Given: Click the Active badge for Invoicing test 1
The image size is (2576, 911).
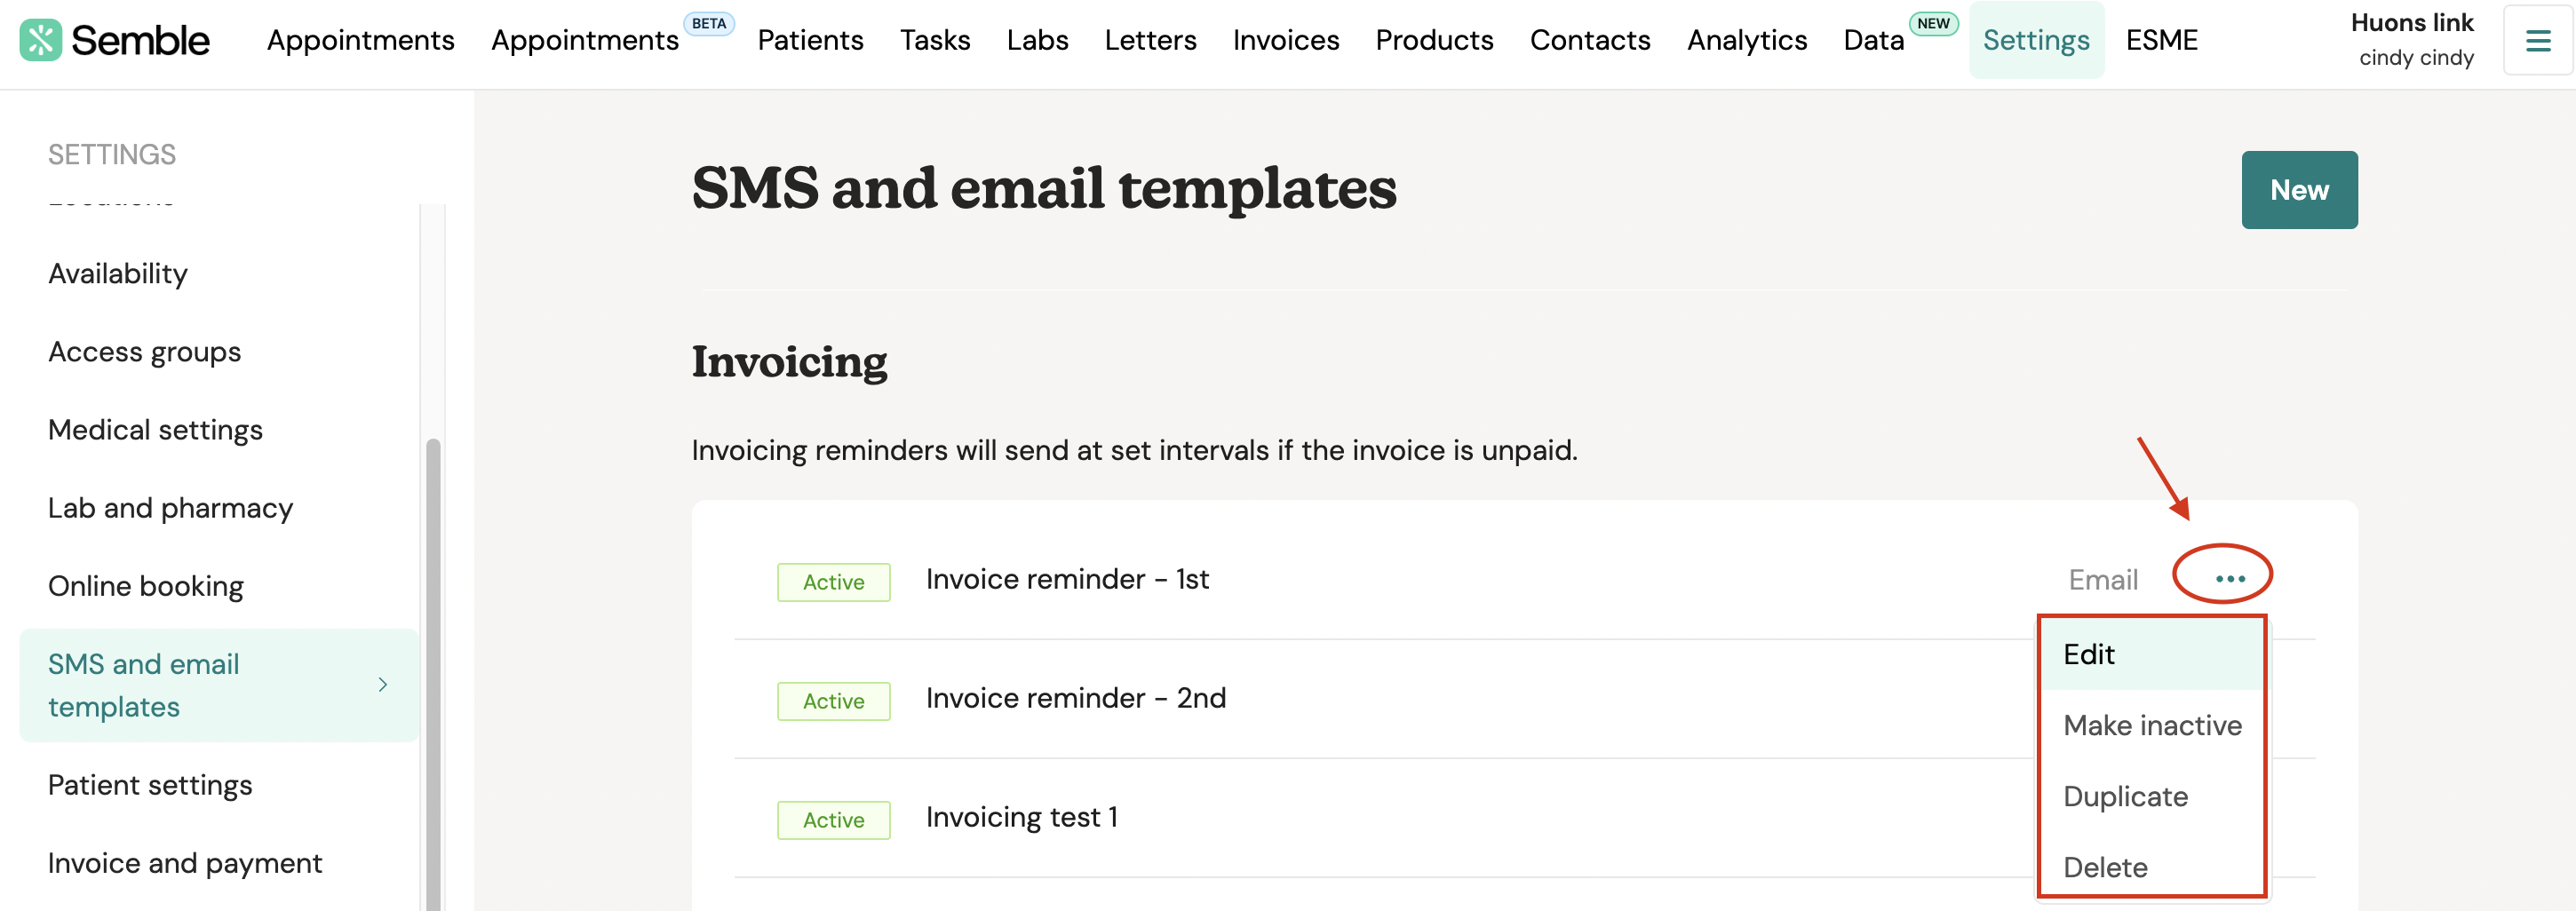Looking at the screenshot, I should coord(834,820).
